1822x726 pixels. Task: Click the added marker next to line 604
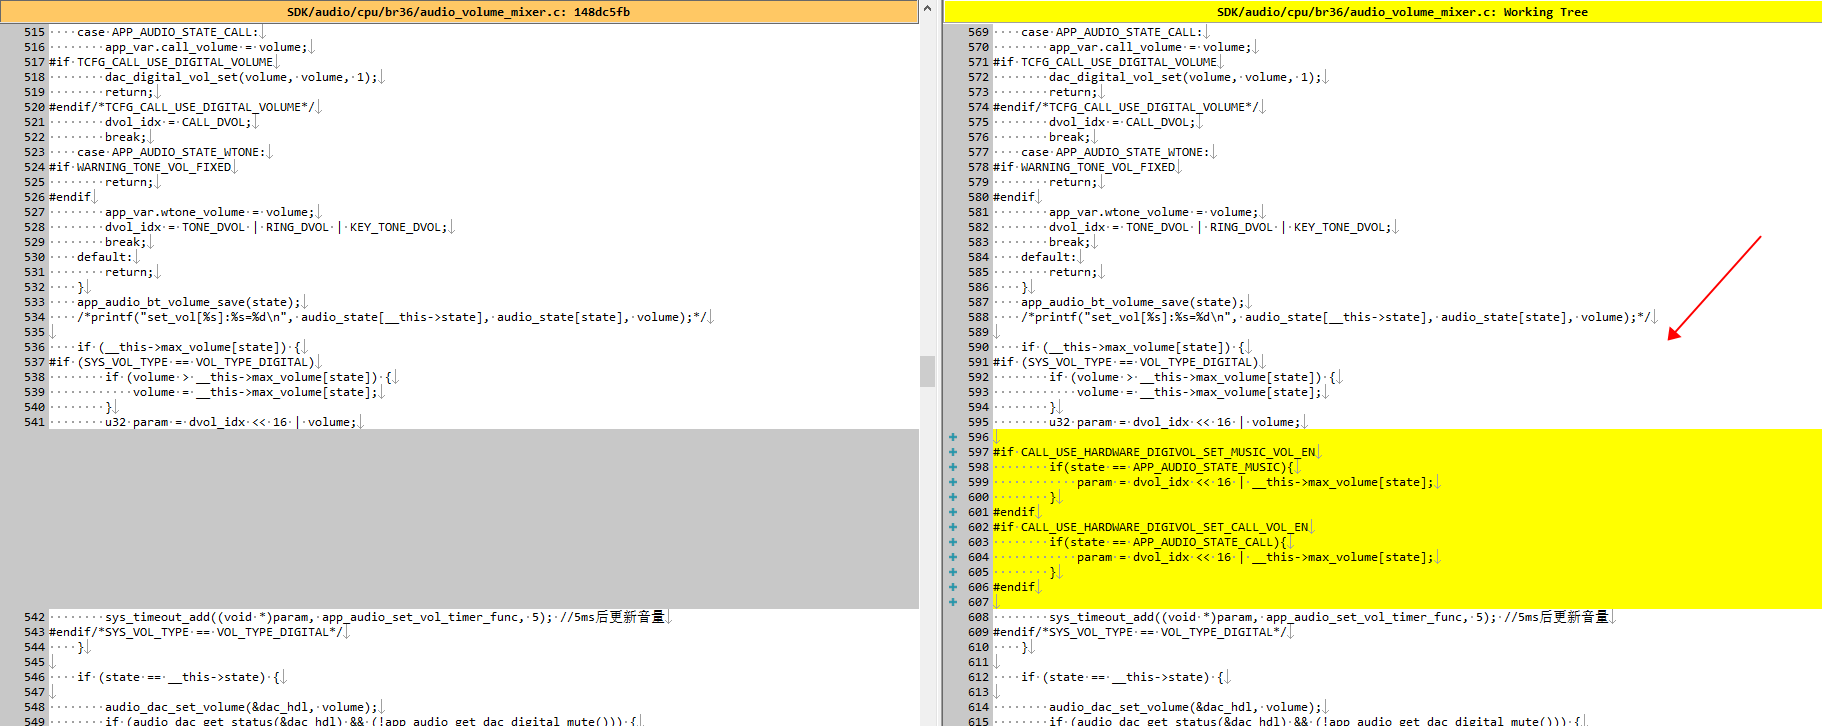click(953, 557)
